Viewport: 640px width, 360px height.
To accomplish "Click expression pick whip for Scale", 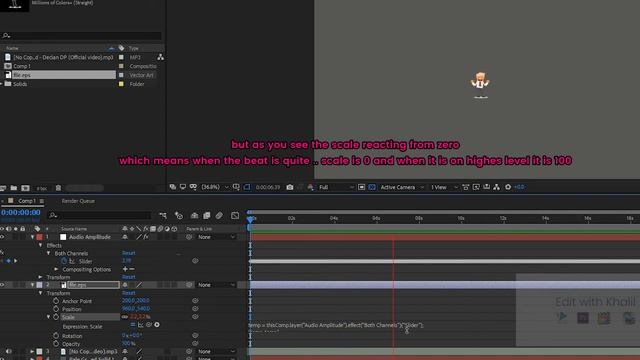I will click(x=149, y=325).
